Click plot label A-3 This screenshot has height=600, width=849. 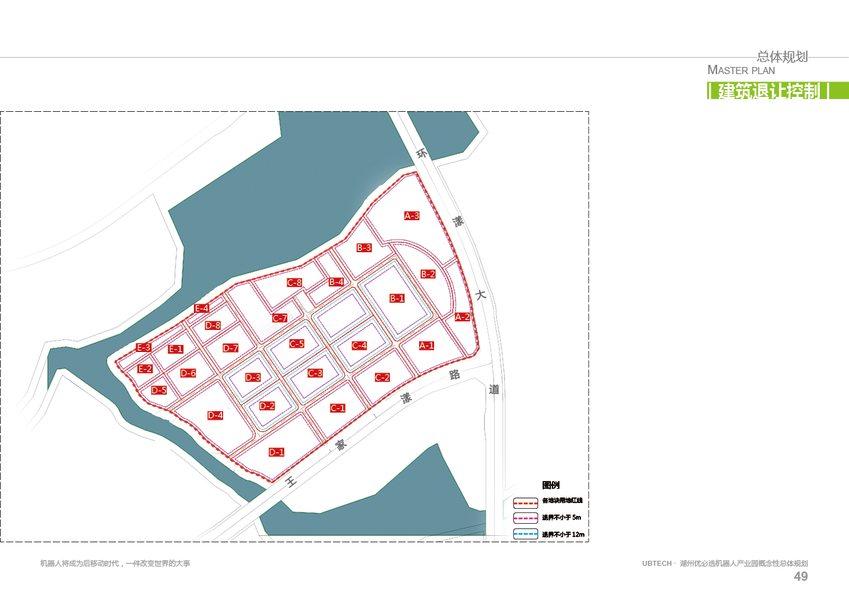(412, 216)
